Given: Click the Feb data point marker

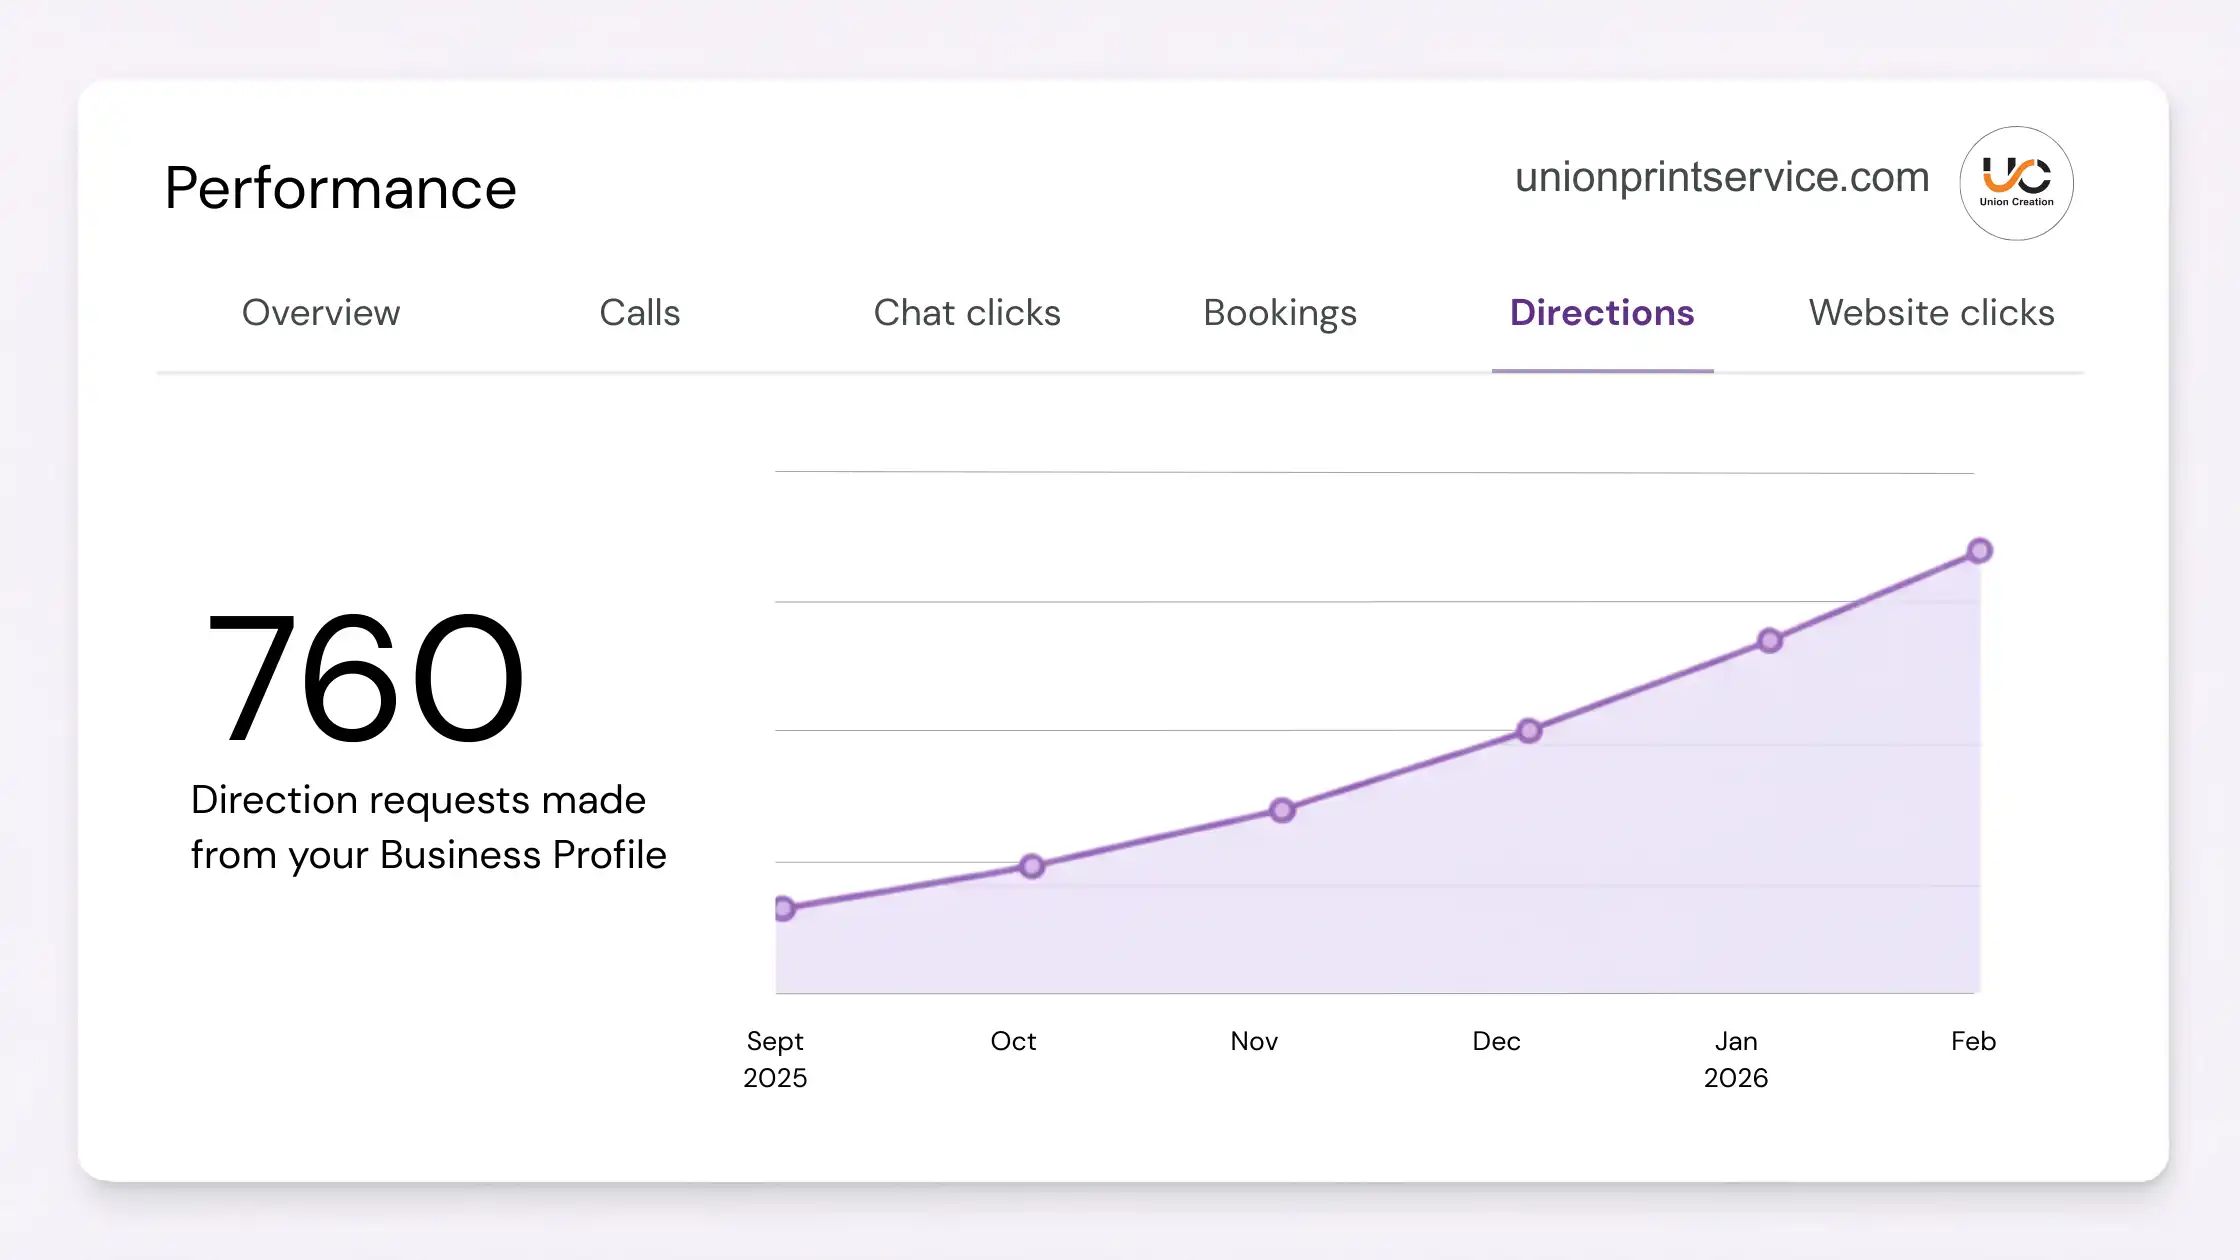Looking at the screenshot, I should coord(1979,551).
